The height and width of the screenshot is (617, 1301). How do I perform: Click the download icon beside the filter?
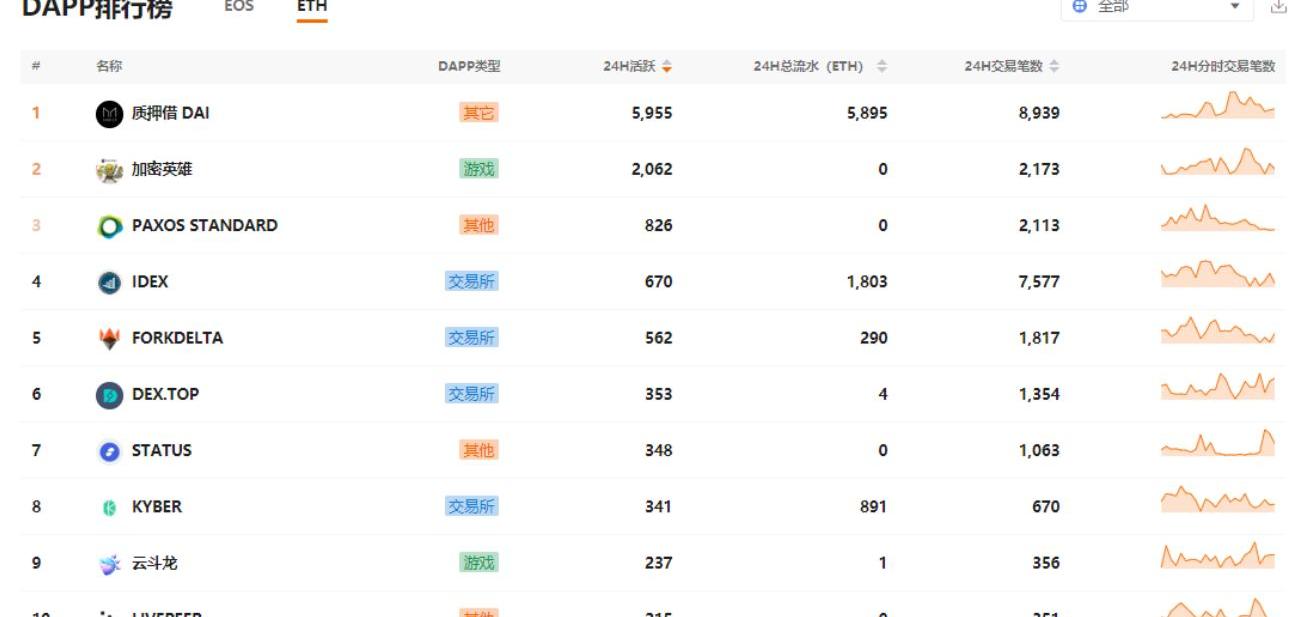[1278, 6]
